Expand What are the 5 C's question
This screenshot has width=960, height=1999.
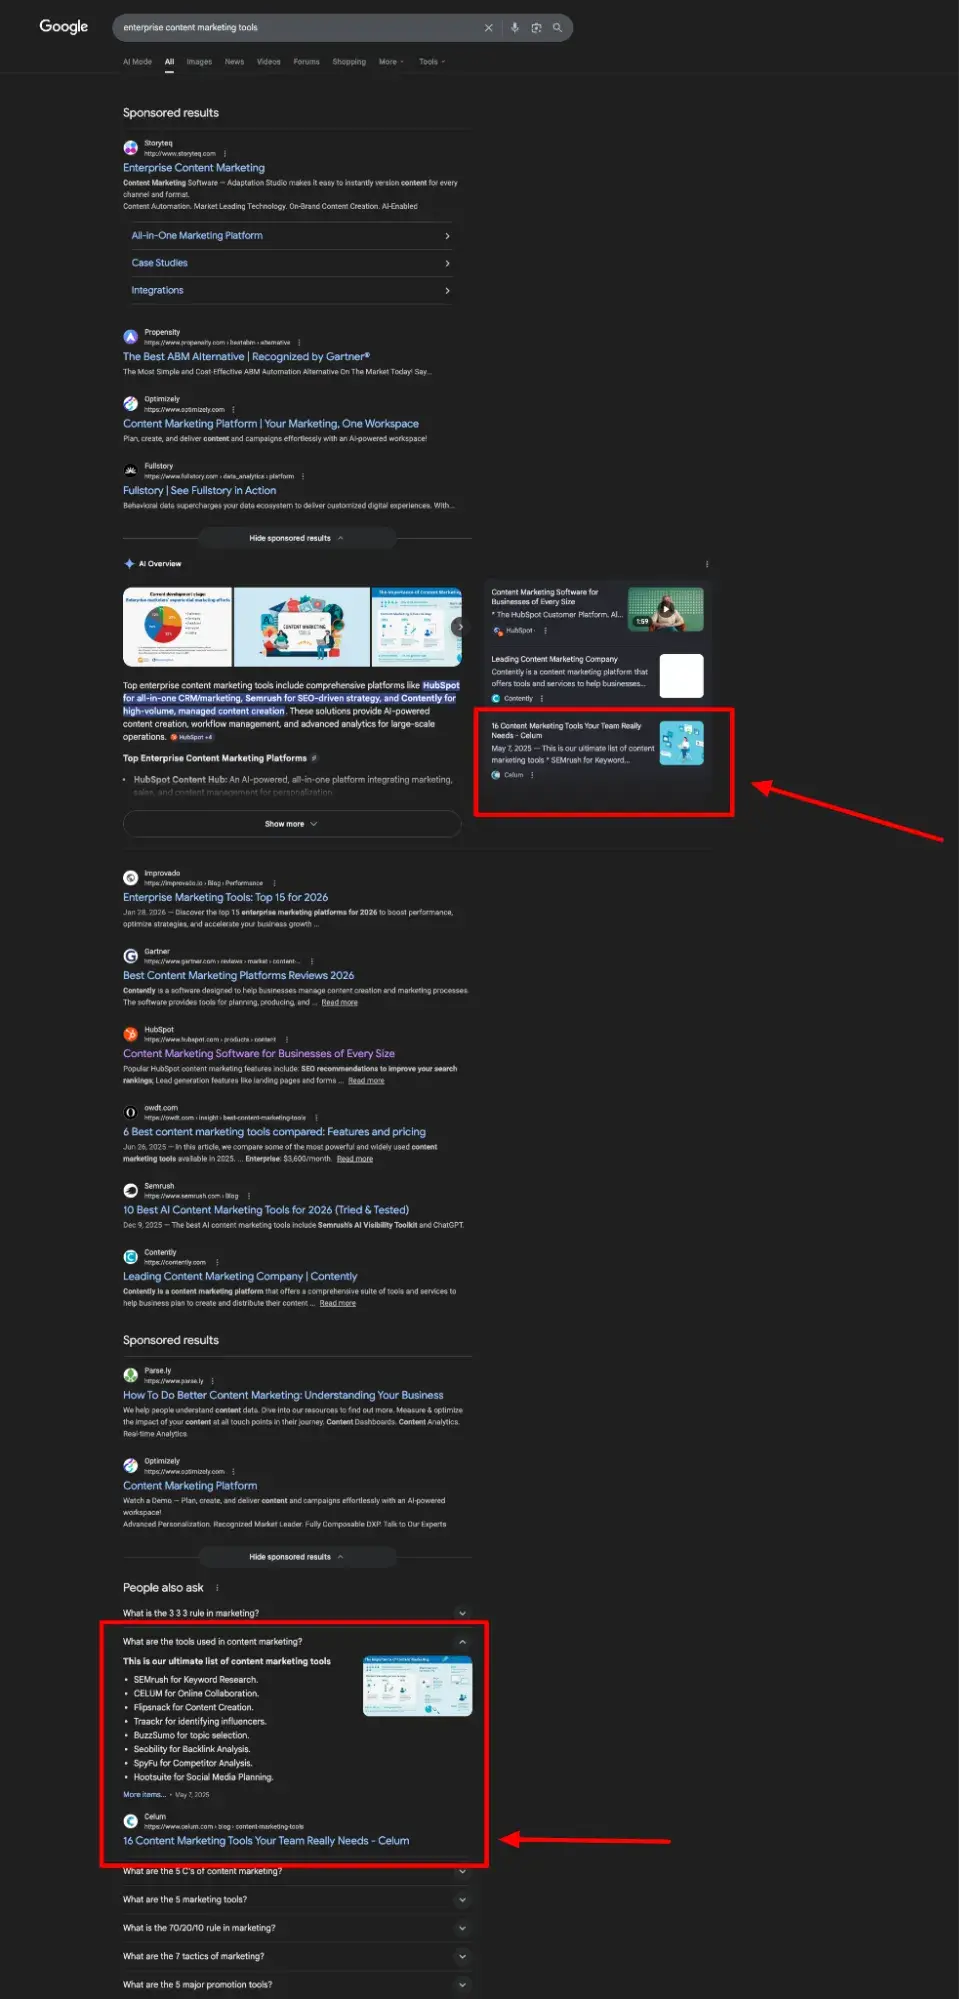coord(297,1871)
